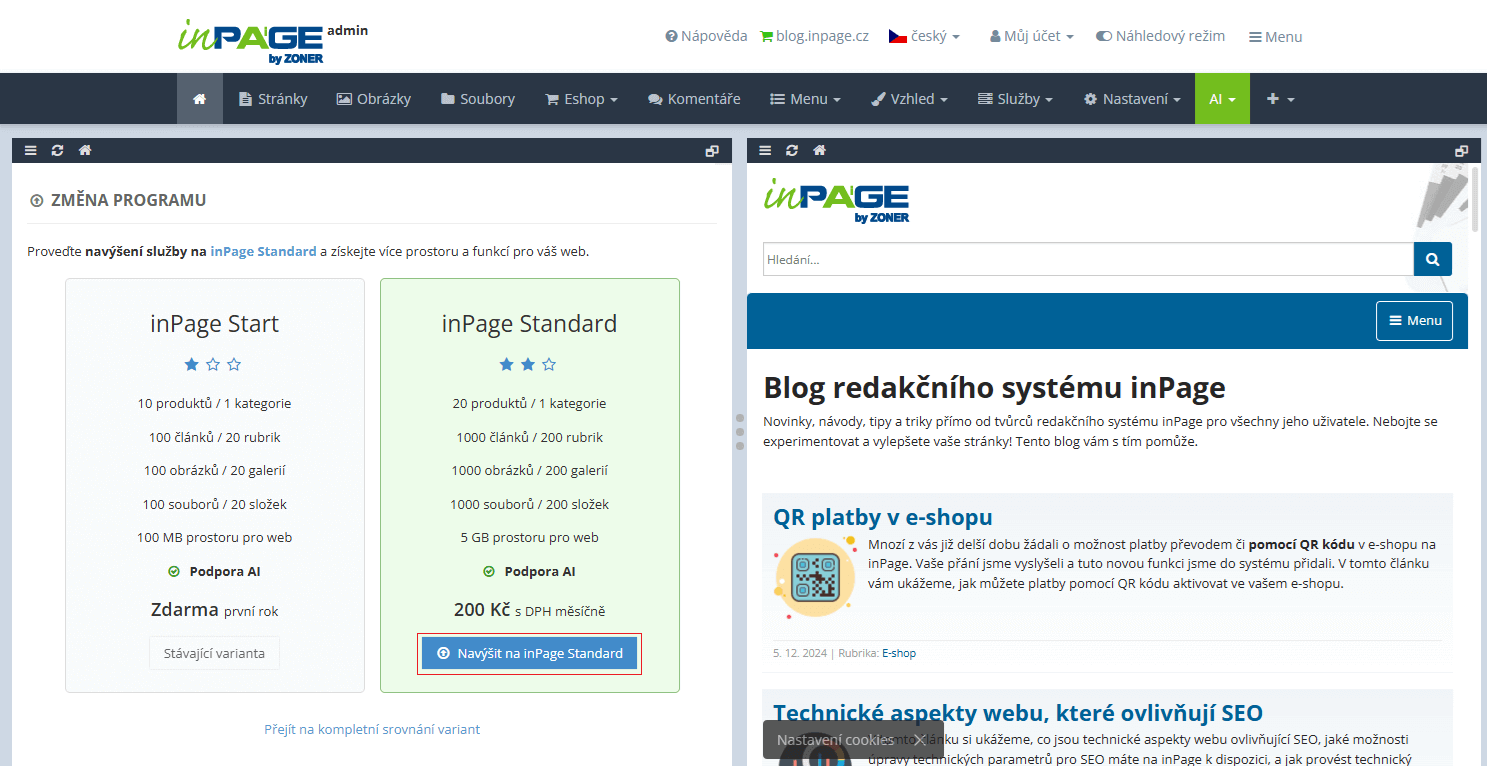Image resolution: width=1487 pixels, height=766 pixels.
Task: Click the inPage Start plan title
Action: pos(215,324)
